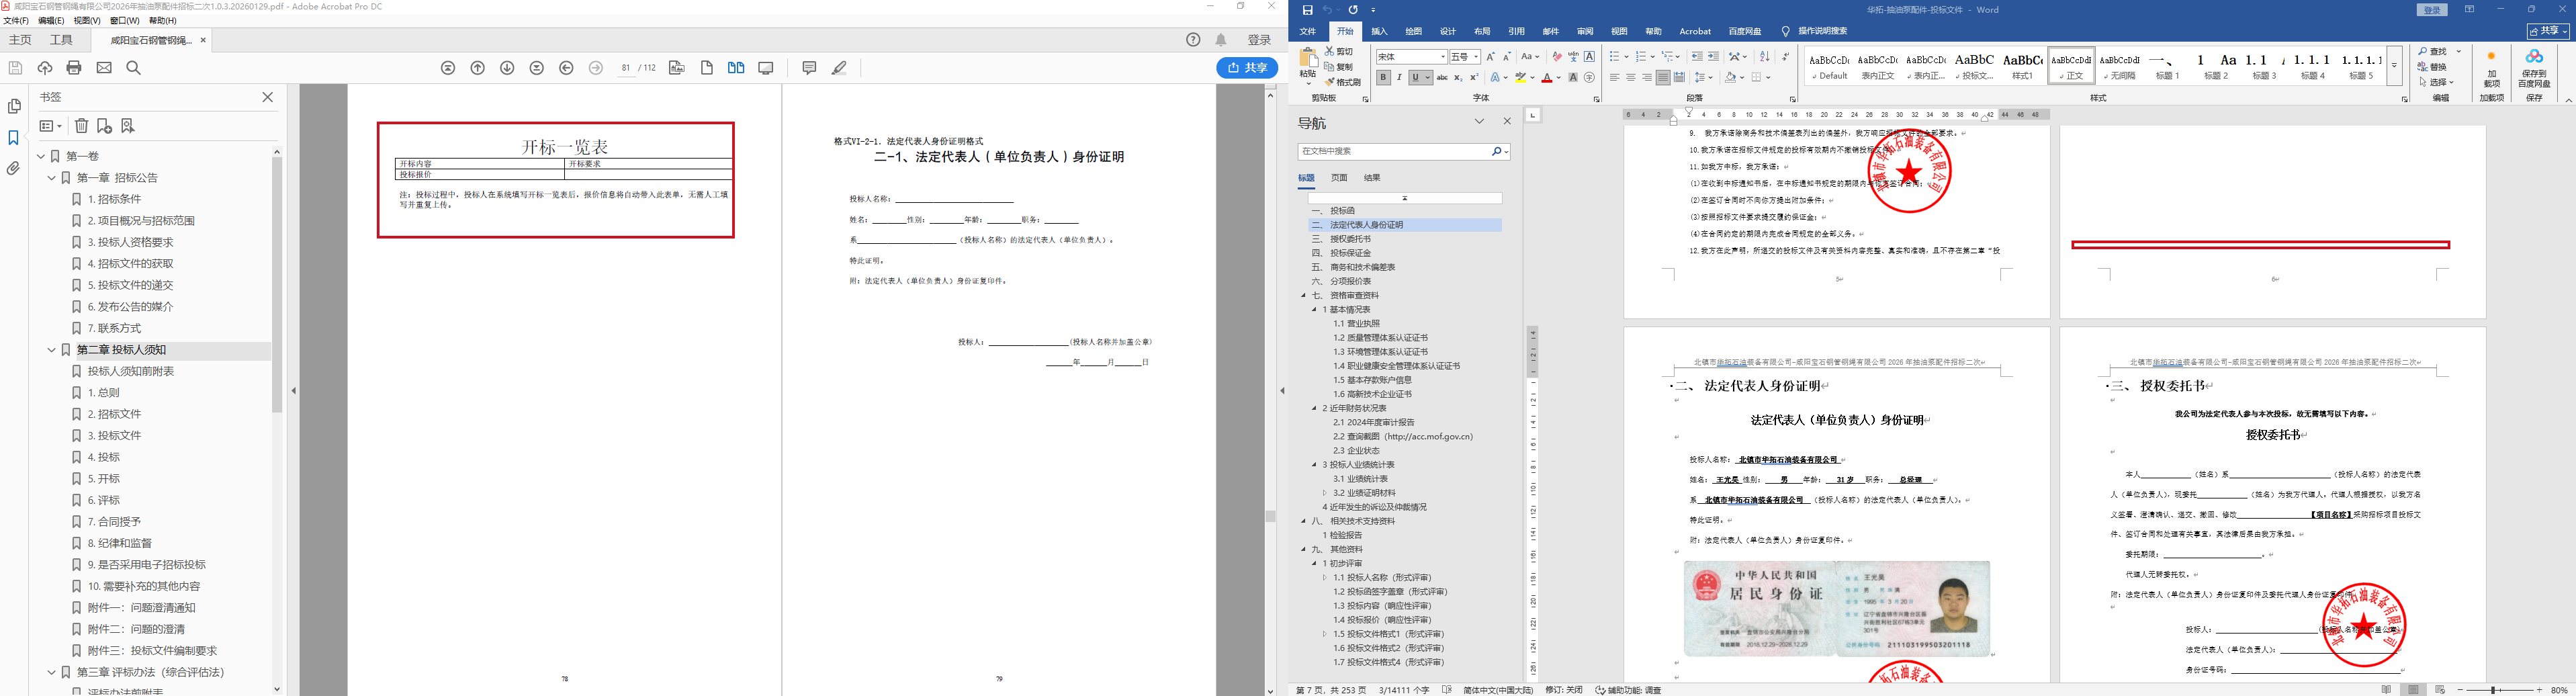The height and width of the screenshot is (696, 2576).
Task: Toggle subscript in Word
Action: (1458, 77)
